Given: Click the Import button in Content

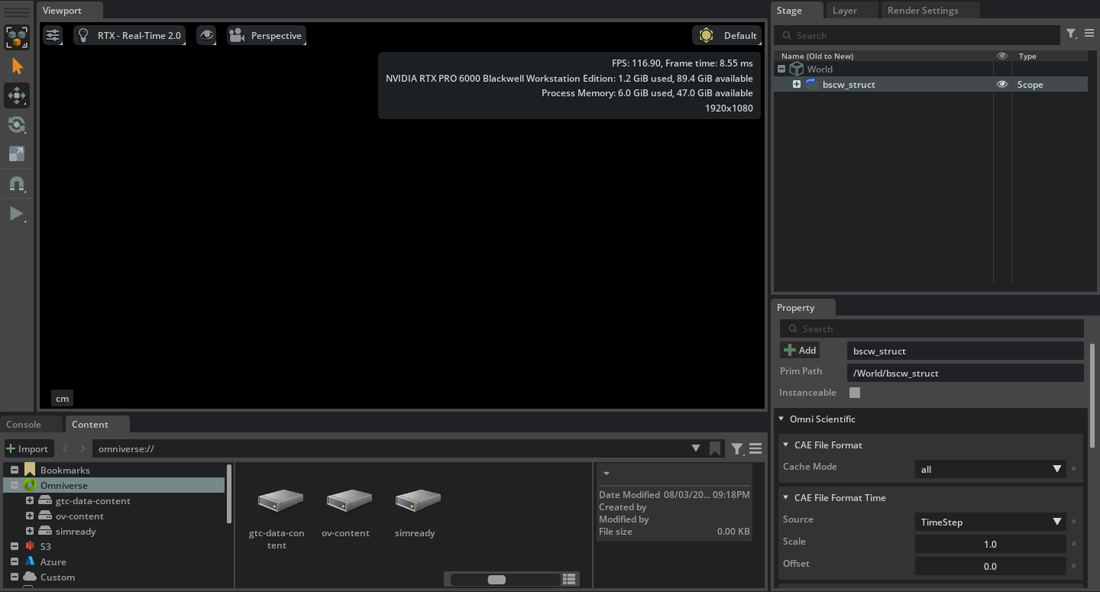Looking at the screenshot, I should point(28,449).
